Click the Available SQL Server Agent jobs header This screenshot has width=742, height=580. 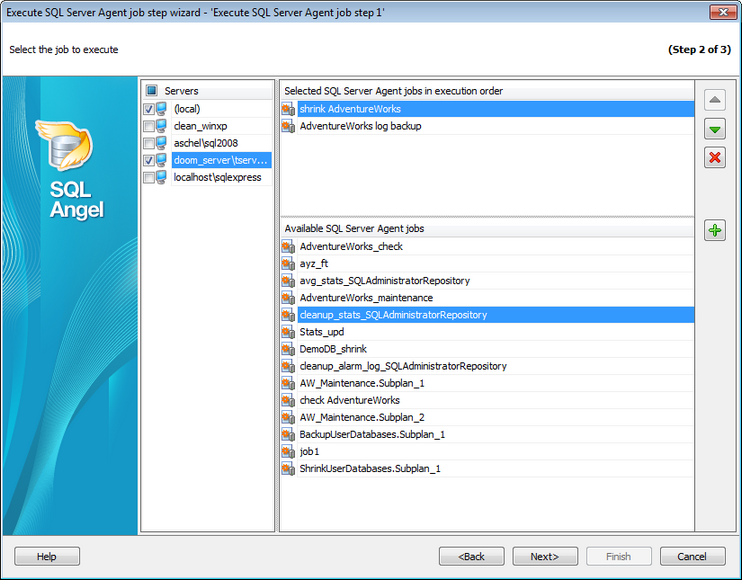pyautogui.click(x=487, y=228)
